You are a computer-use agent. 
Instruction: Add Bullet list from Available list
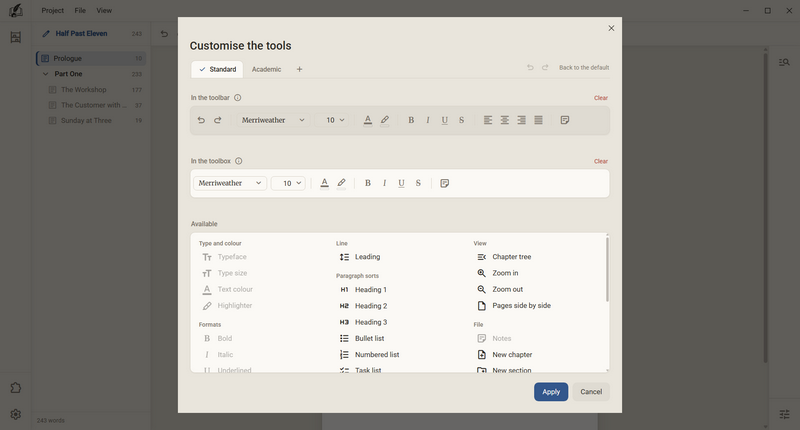pyautogui.click(x=362, y=339)
